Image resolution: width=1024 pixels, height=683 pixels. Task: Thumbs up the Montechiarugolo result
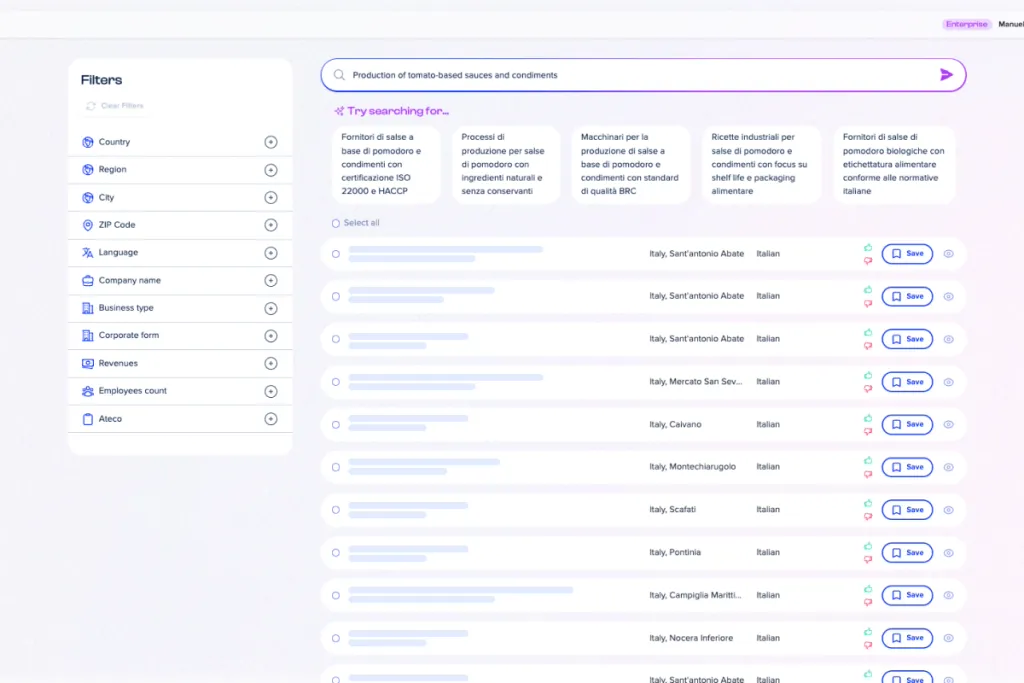point(868,461)
